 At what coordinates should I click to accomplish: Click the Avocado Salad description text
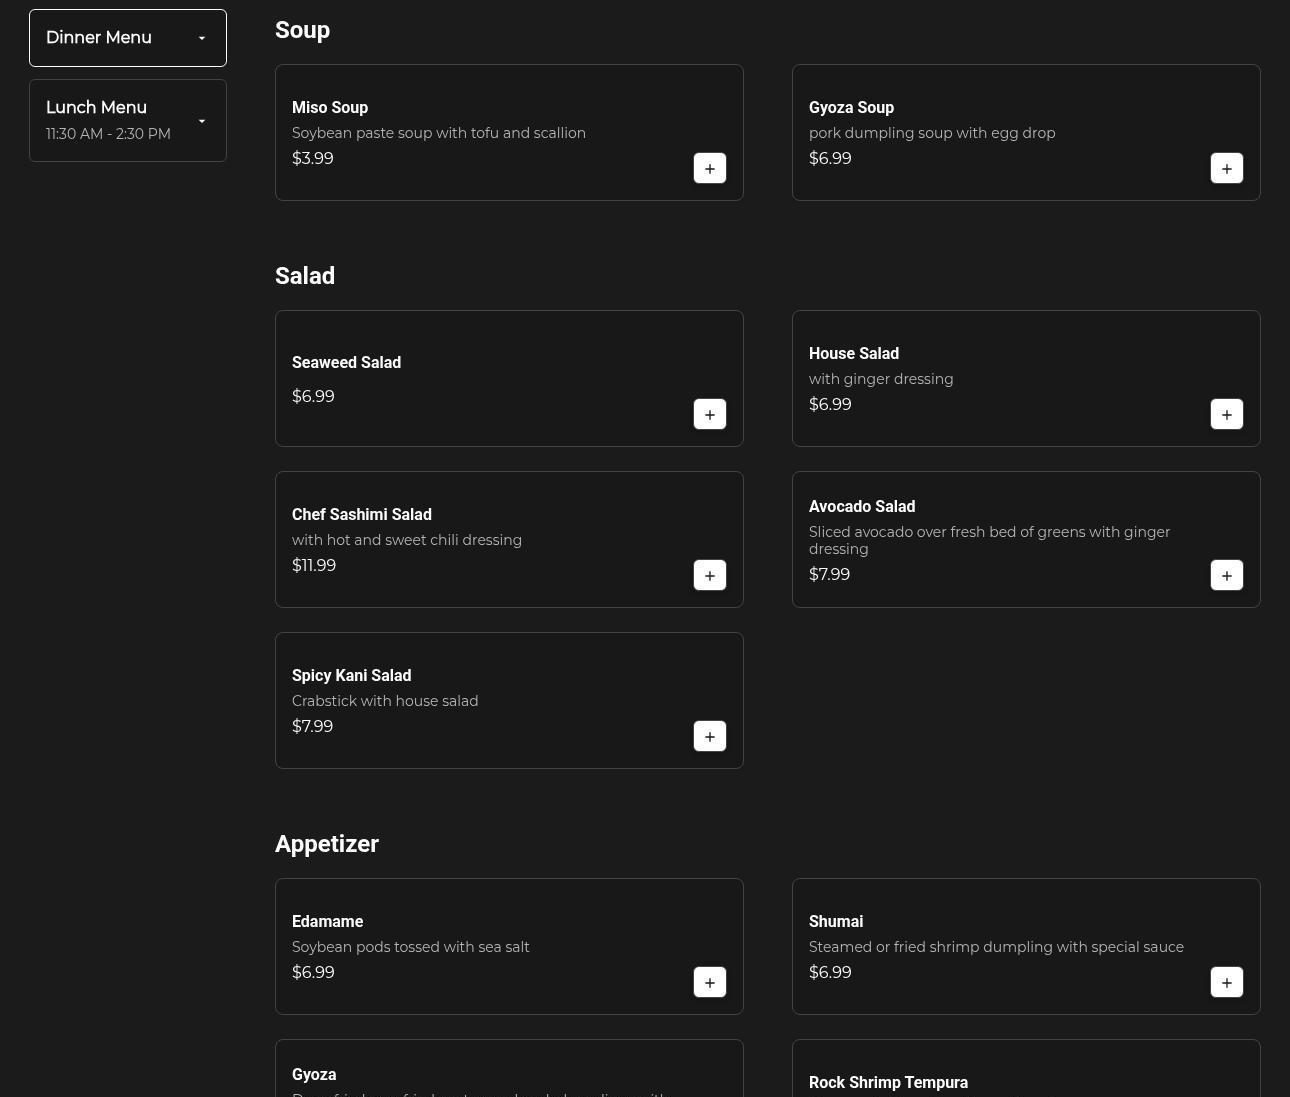point(989,540)
